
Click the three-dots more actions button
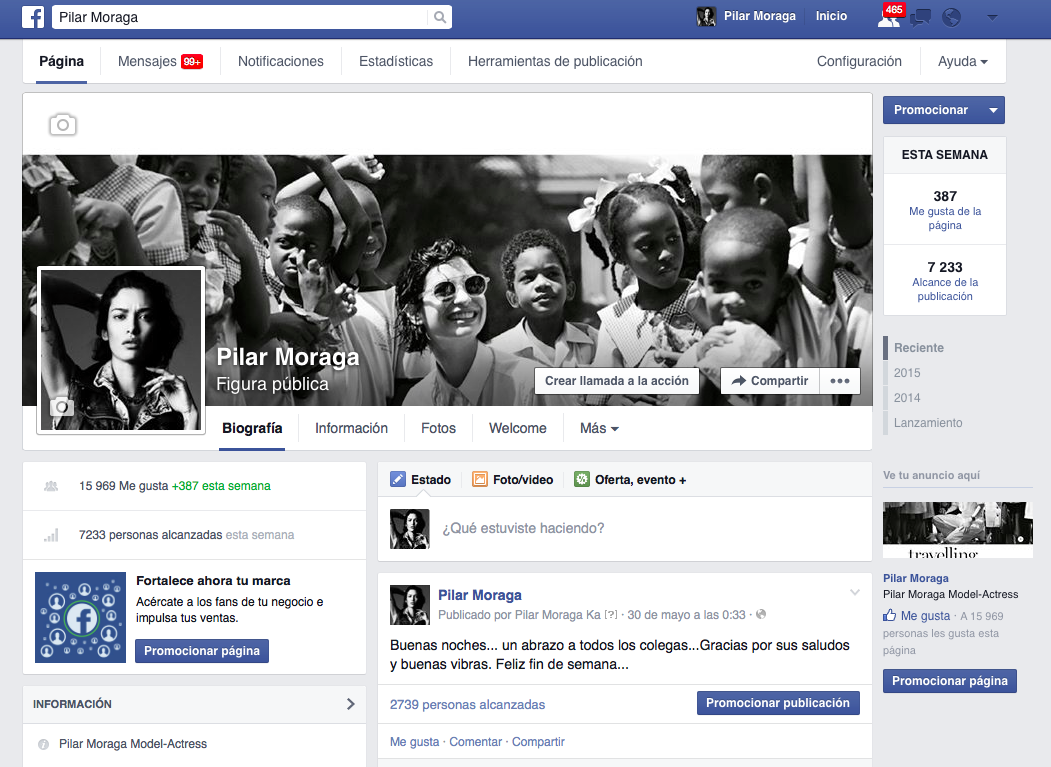(840, 381)
